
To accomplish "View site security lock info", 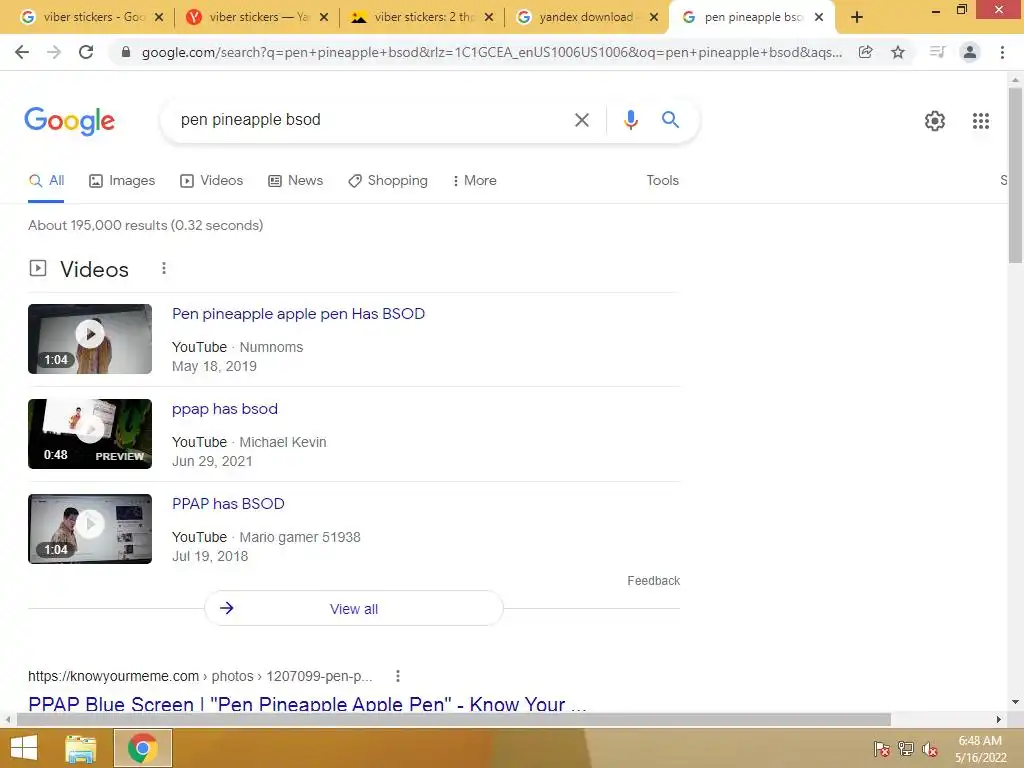I will click(x=126, y=52).
